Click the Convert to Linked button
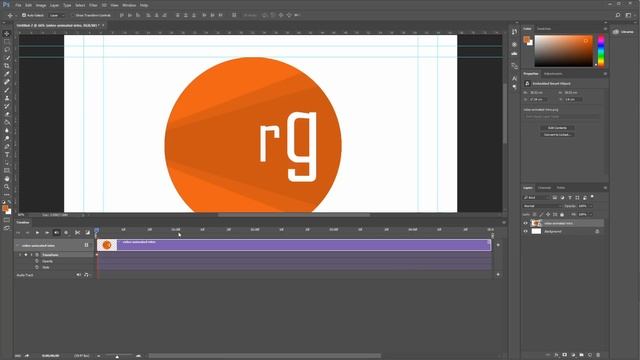Screen dimensions: 640x360 pos(557,134)
